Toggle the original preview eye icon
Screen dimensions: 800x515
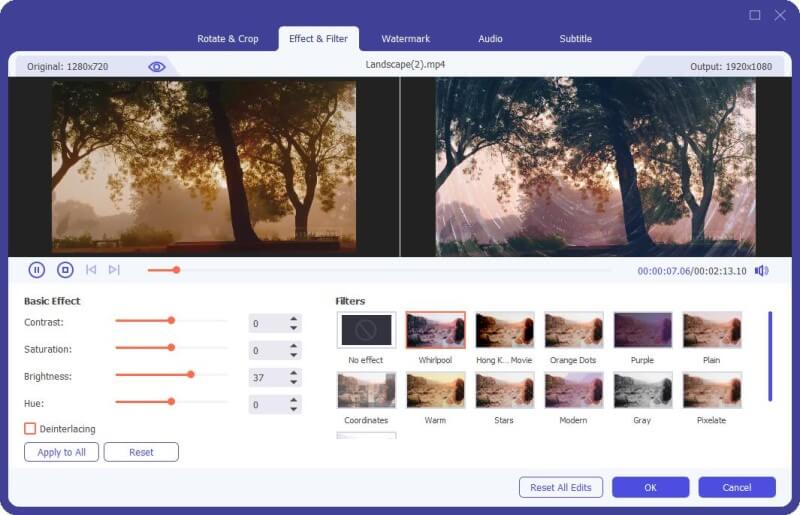[x=157, y=66]
